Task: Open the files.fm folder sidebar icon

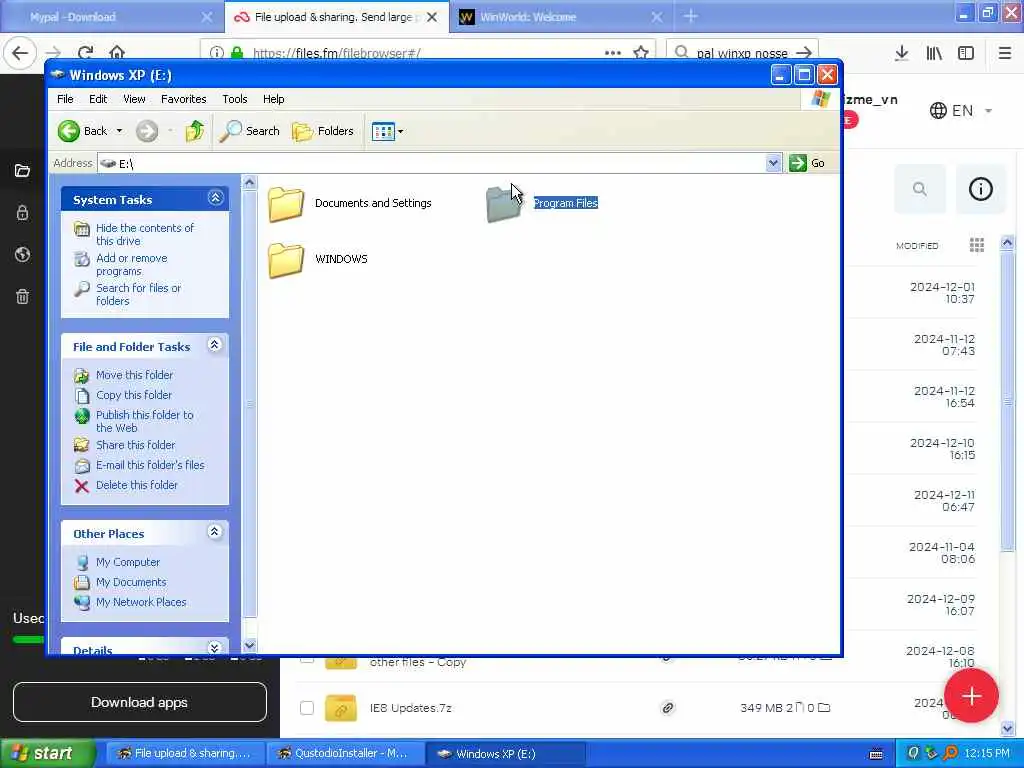Action: tap(22, 171)
